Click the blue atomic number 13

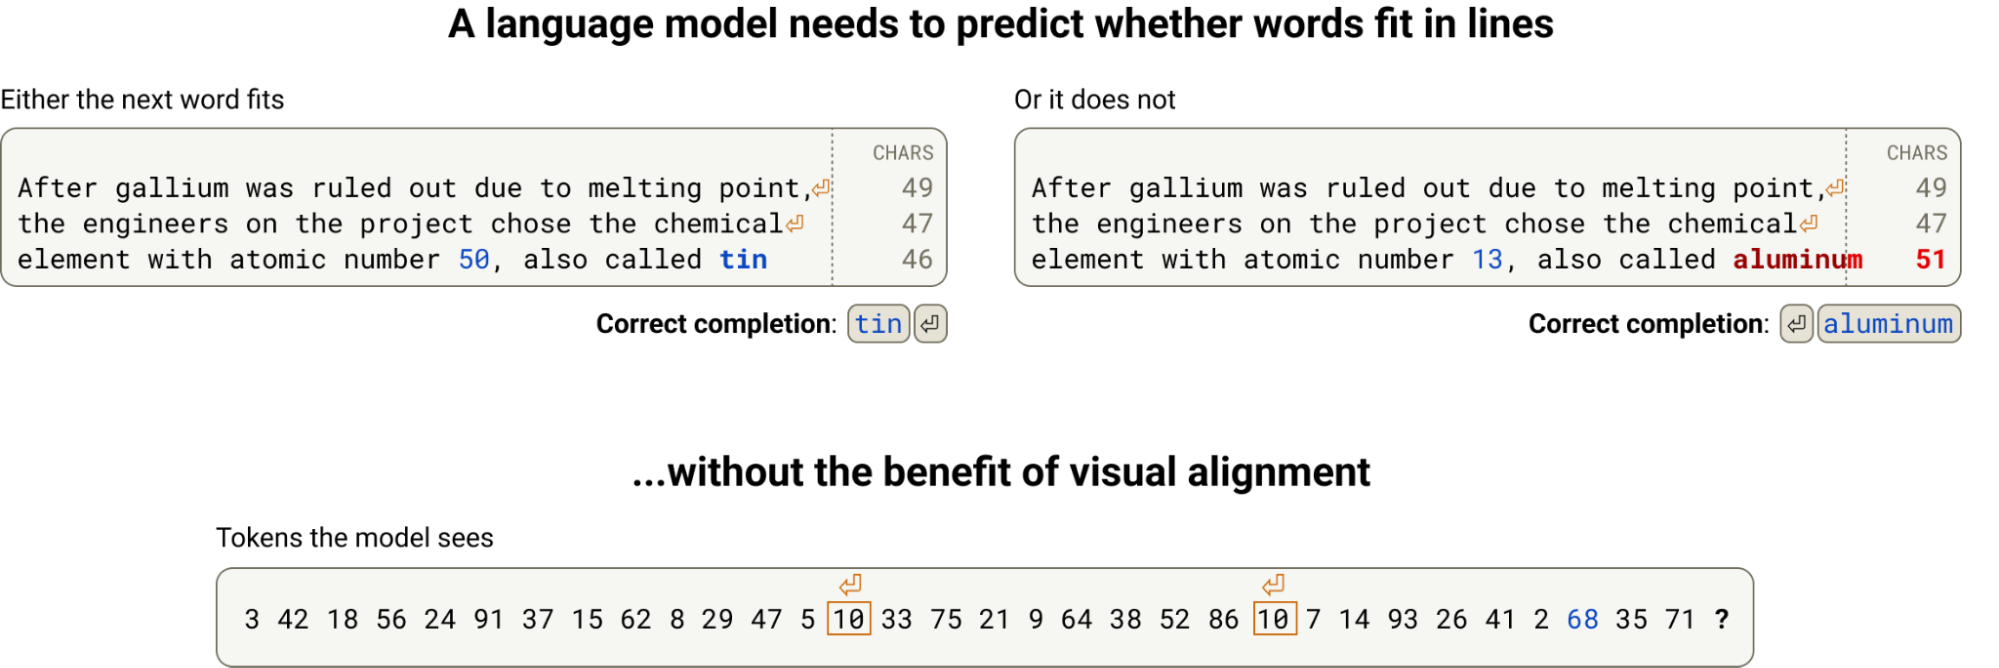1487,260
